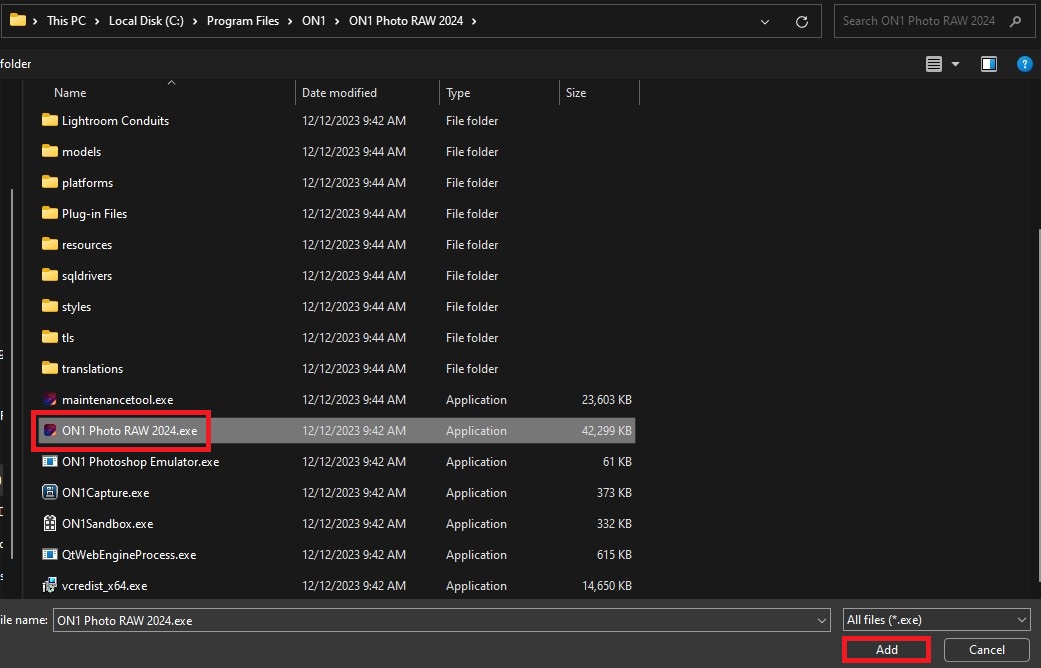Open the All files (*.exe) filter dropdown
The height and width of the screenshot is (668, 1041).
(x=1021, y=620)
